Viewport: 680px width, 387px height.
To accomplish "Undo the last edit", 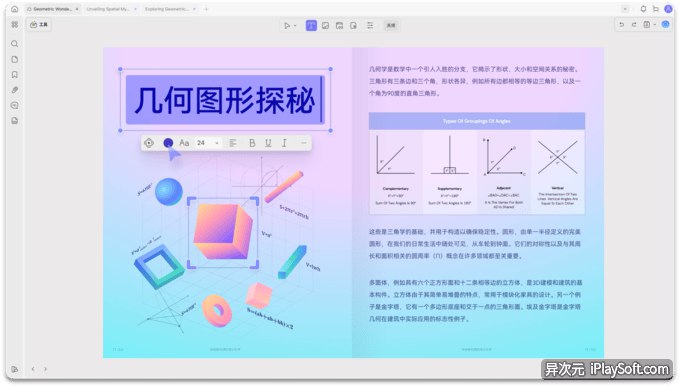I will (621, 25).
